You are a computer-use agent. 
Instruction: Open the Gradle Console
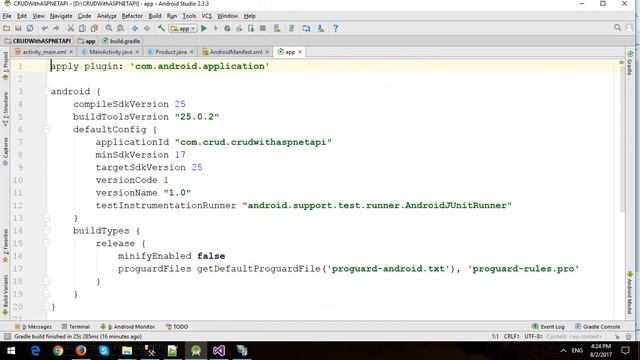[598, 327]
